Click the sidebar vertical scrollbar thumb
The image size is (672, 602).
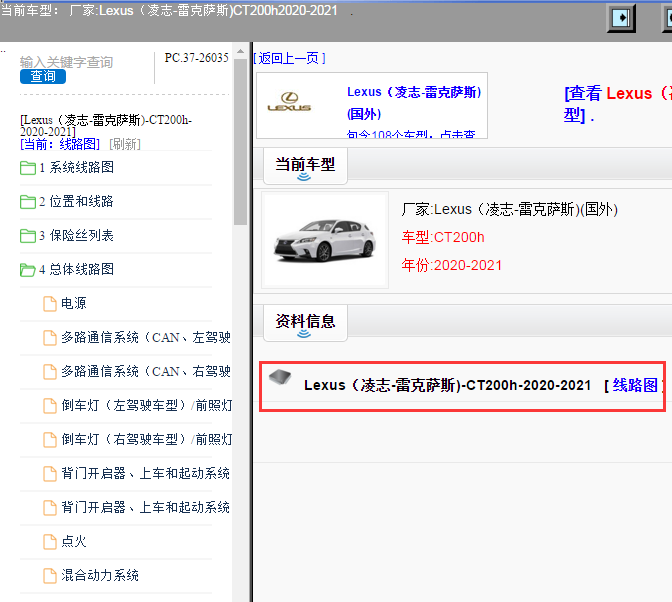(240, 141)
